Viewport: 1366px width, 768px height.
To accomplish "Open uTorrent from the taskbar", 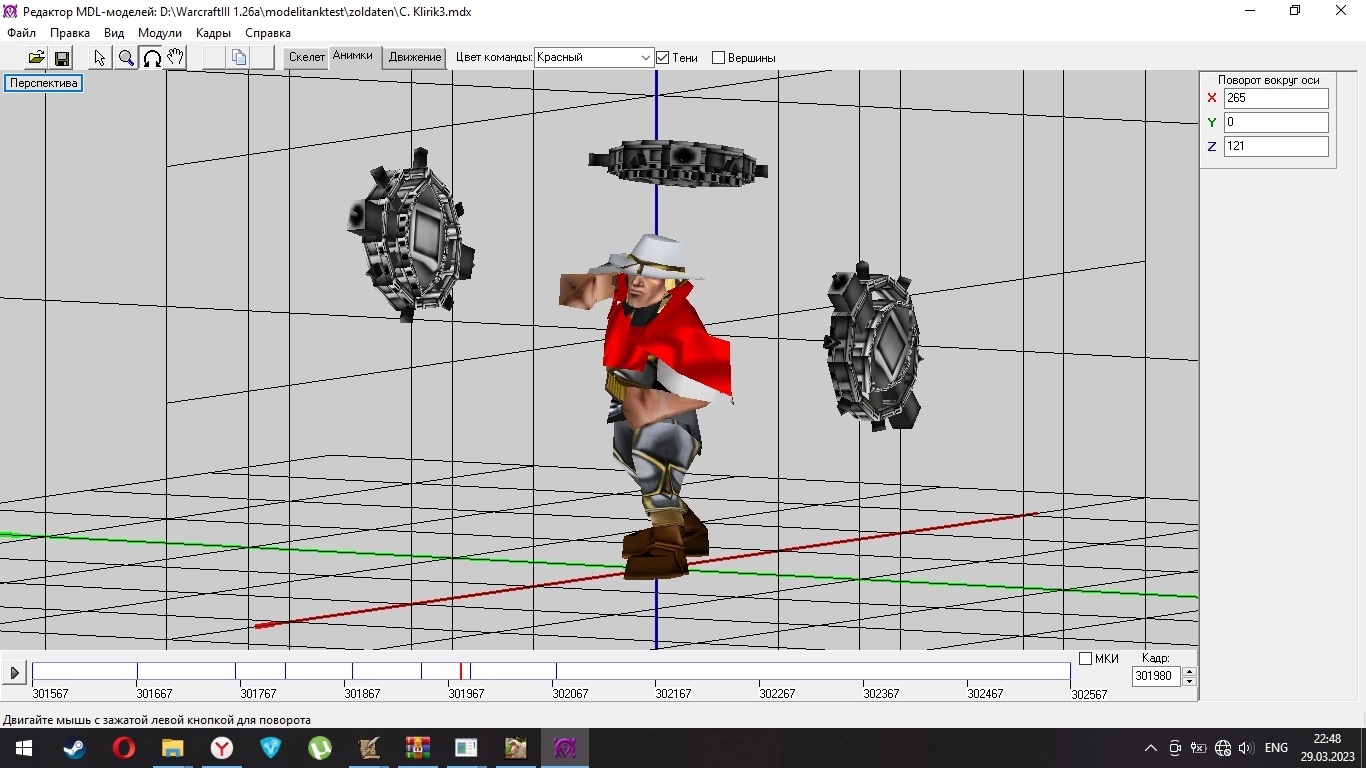I will click(x=319, y=748).
